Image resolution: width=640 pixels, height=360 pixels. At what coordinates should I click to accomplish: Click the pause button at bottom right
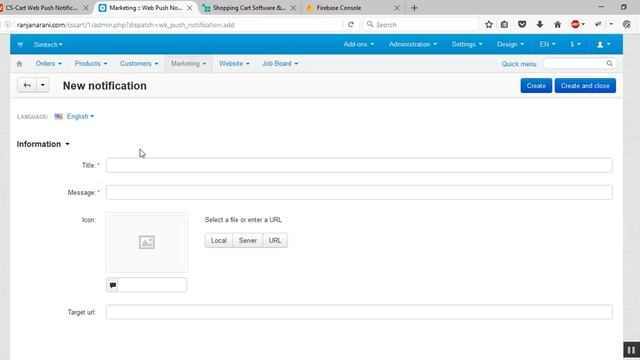tap(631, 350)
